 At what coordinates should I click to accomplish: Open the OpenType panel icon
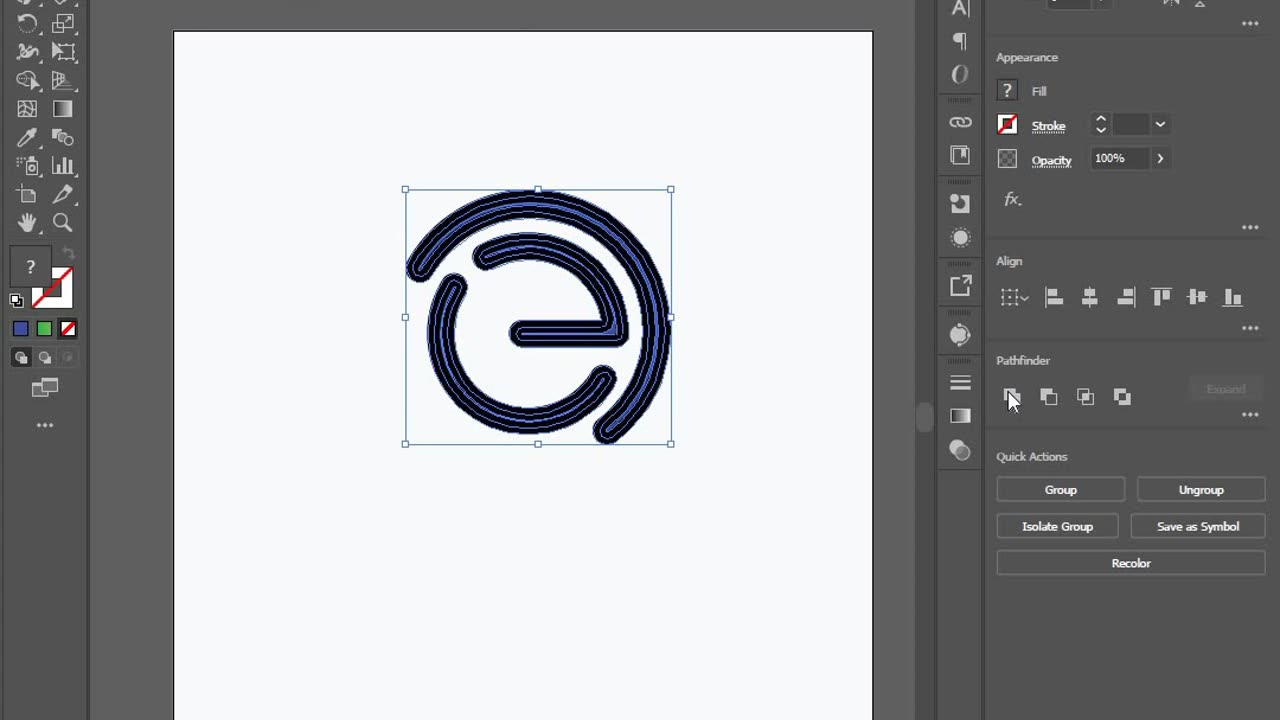pyautogui.click(x=960, y=75)
